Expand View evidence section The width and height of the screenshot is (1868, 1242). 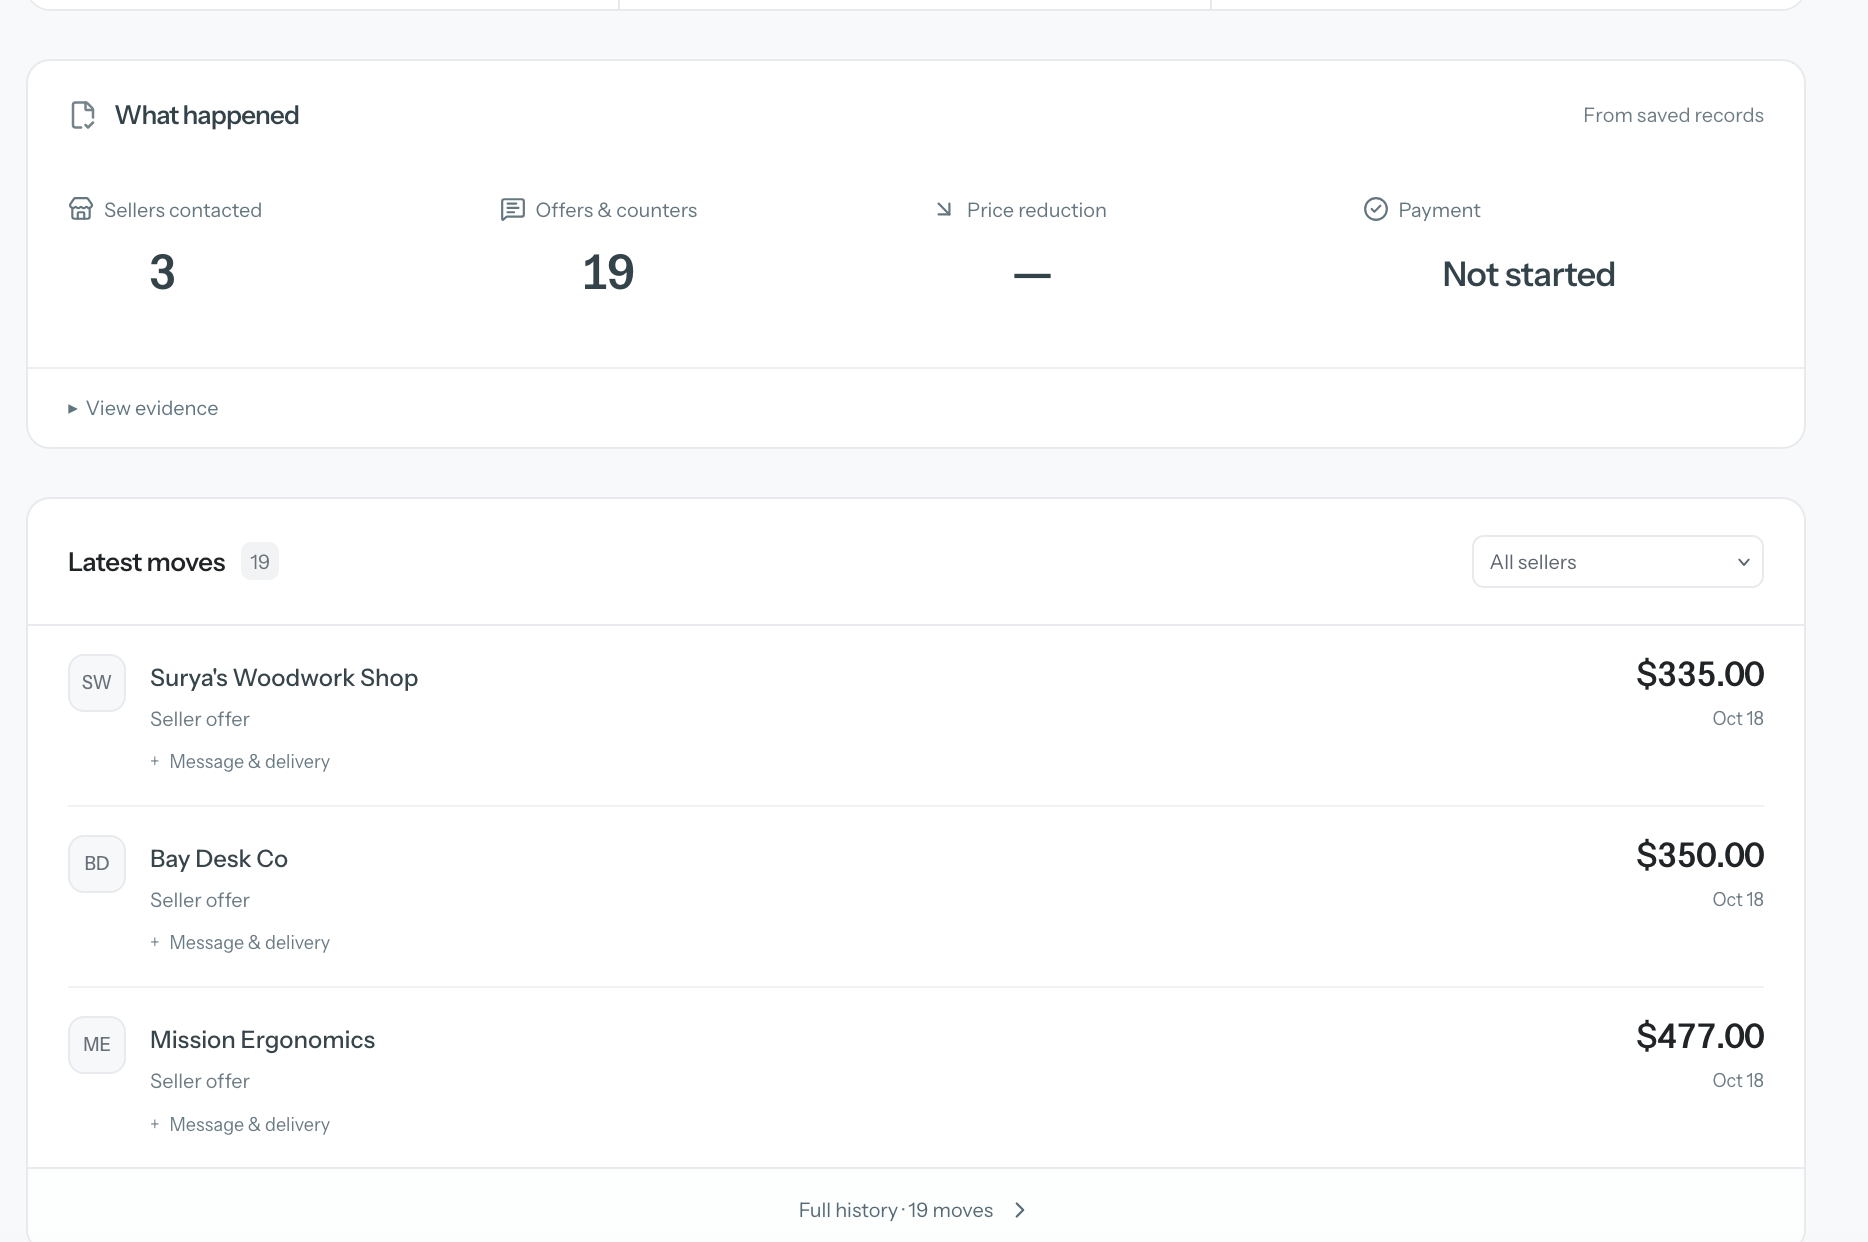pyautogui.click(x=143, y=408)
